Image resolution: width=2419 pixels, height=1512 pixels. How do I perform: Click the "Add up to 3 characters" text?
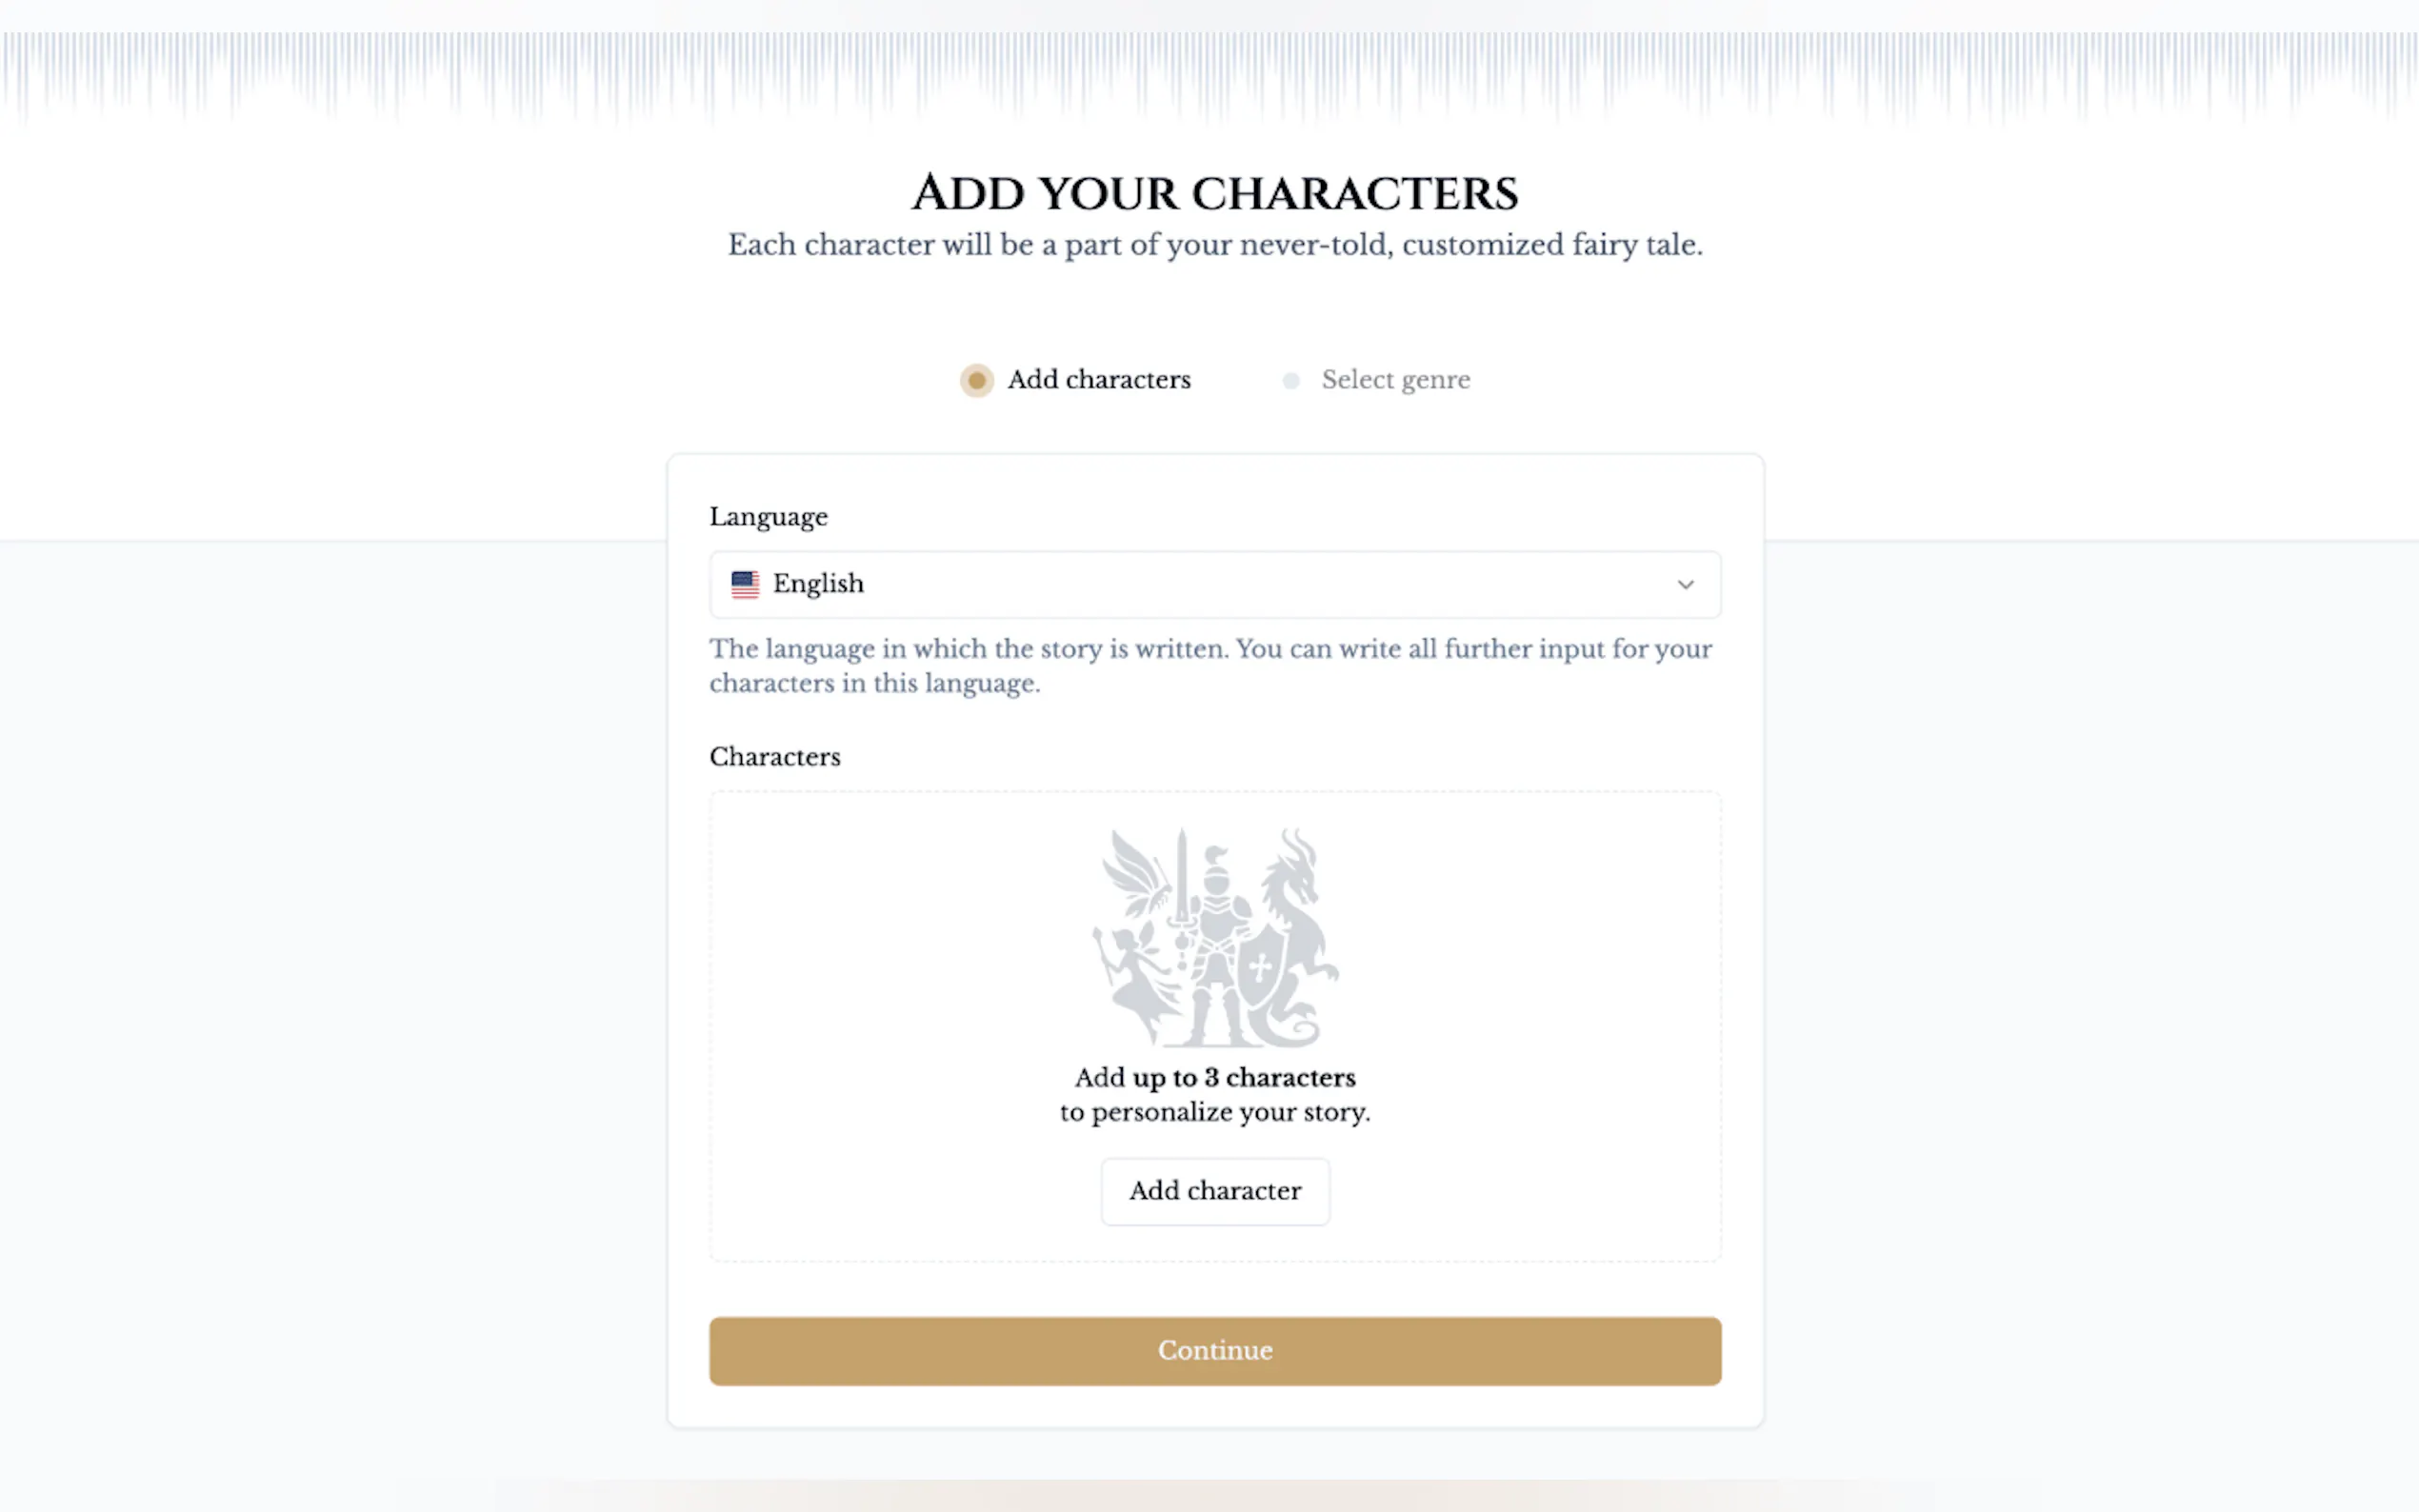tap(1214, 1078)
